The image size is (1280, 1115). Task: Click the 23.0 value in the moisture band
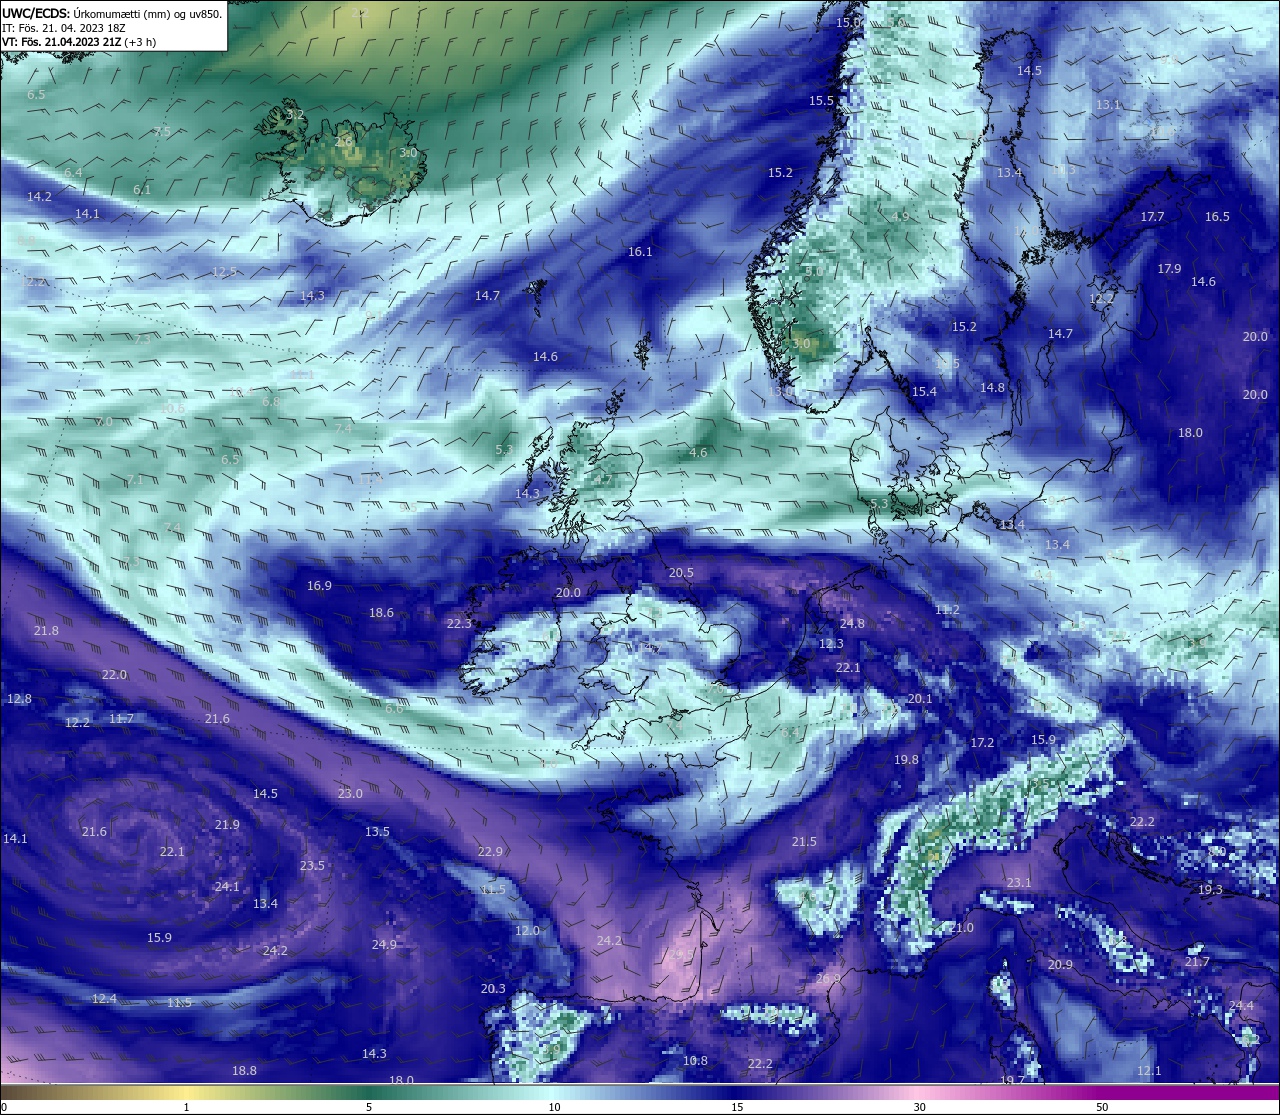(350, 794)
